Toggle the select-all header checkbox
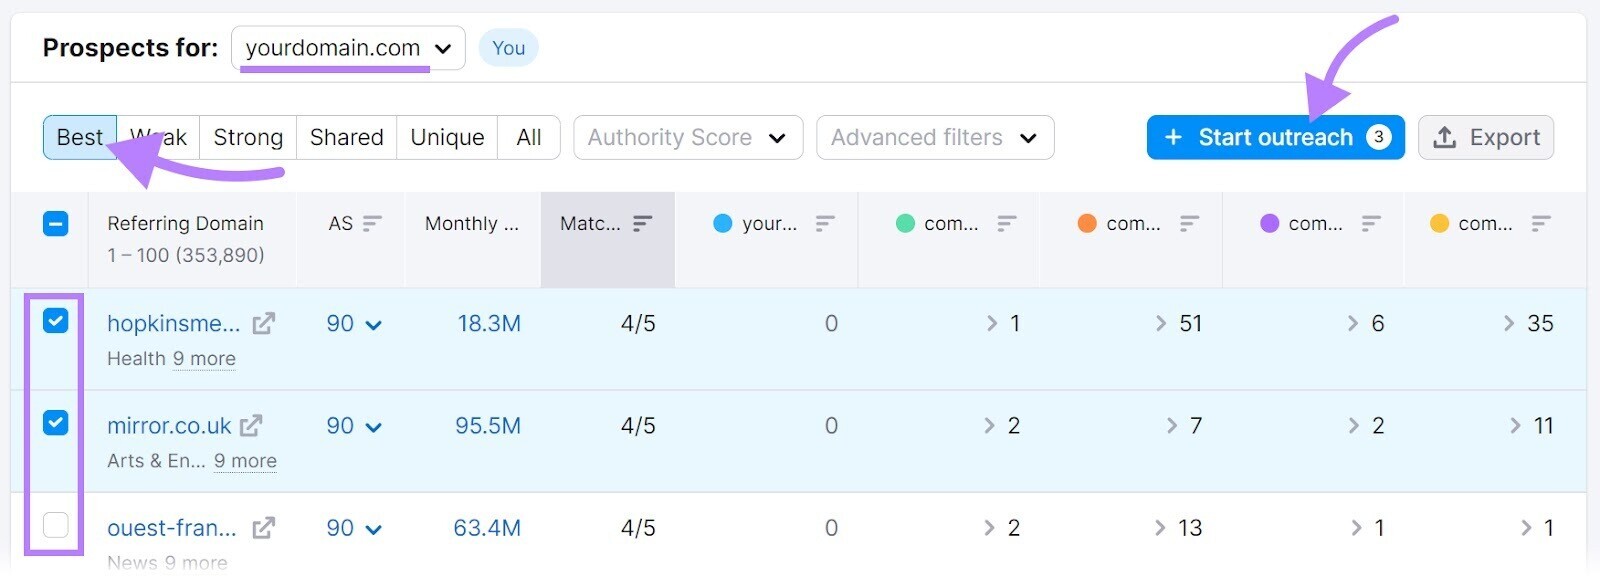The image size is (1600, 587). 56,224
